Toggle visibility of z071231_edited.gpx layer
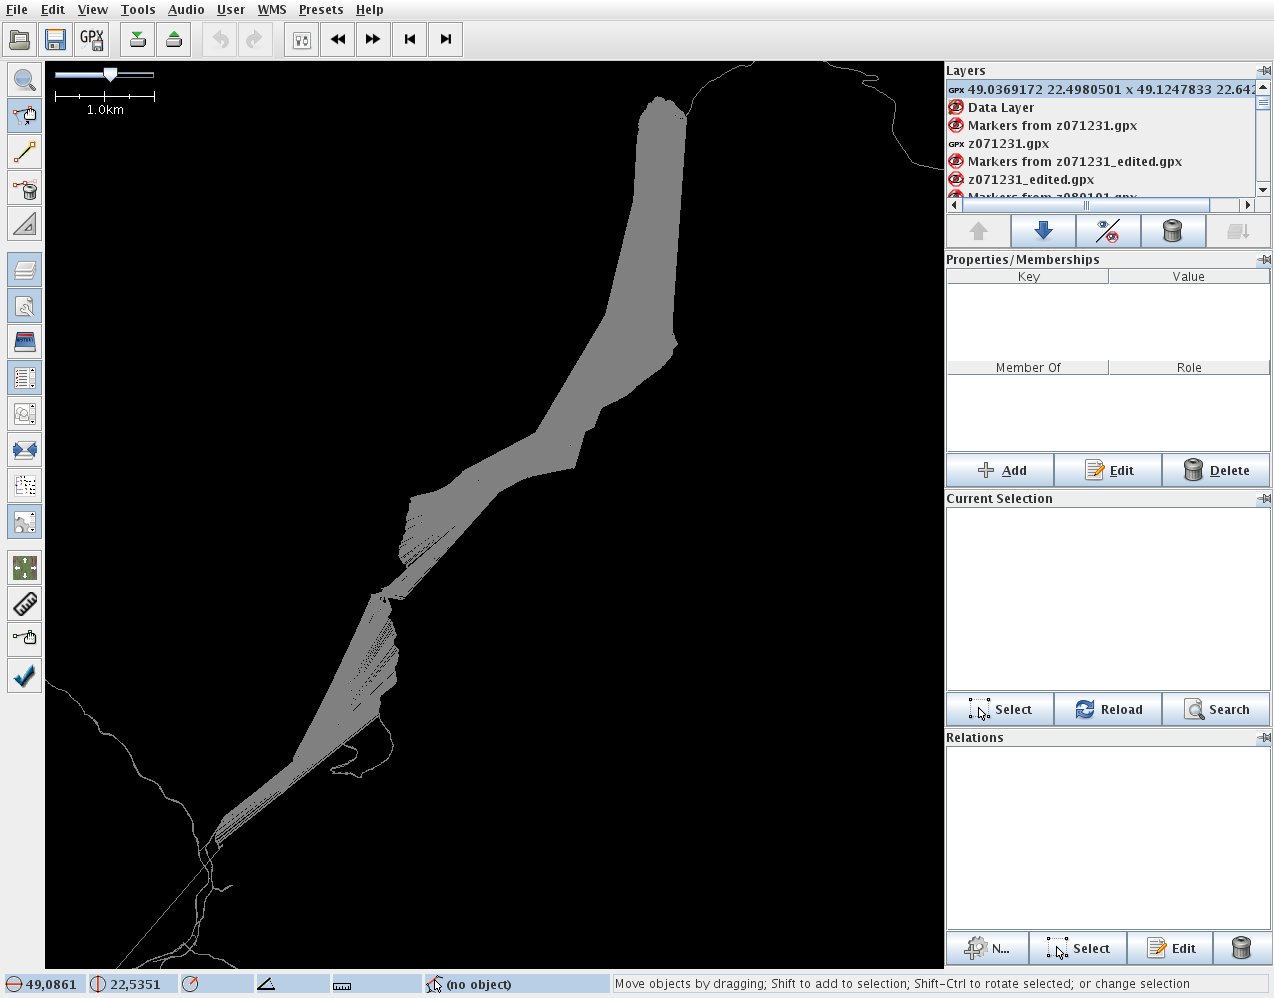Screen dimensions: 1274x998 956,179
